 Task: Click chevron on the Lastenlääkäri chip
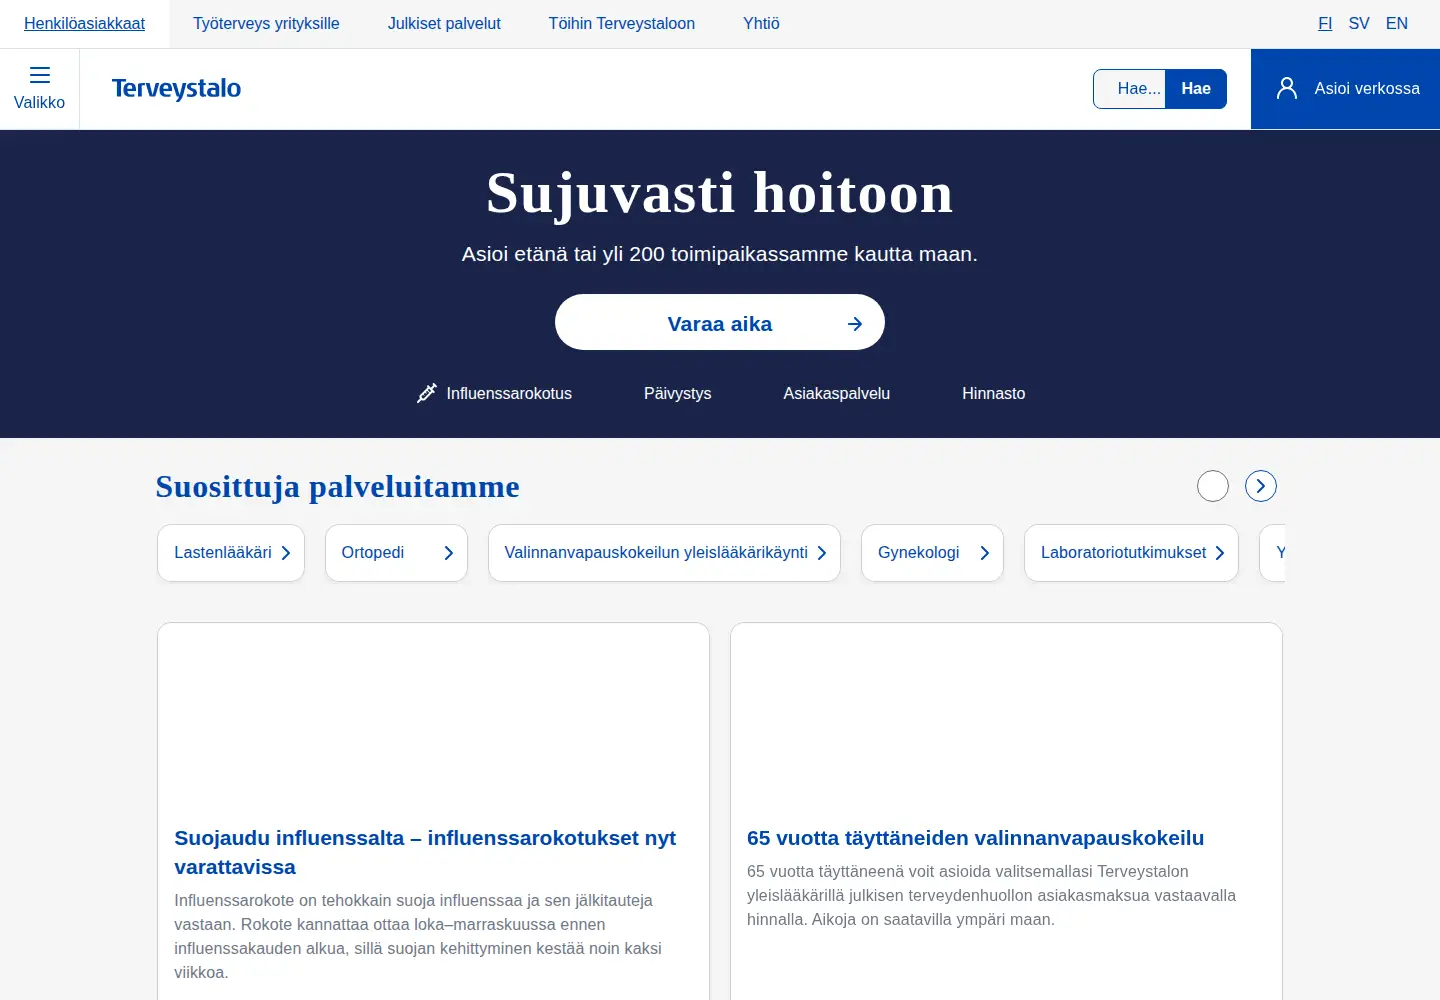[x=286, y=553]
